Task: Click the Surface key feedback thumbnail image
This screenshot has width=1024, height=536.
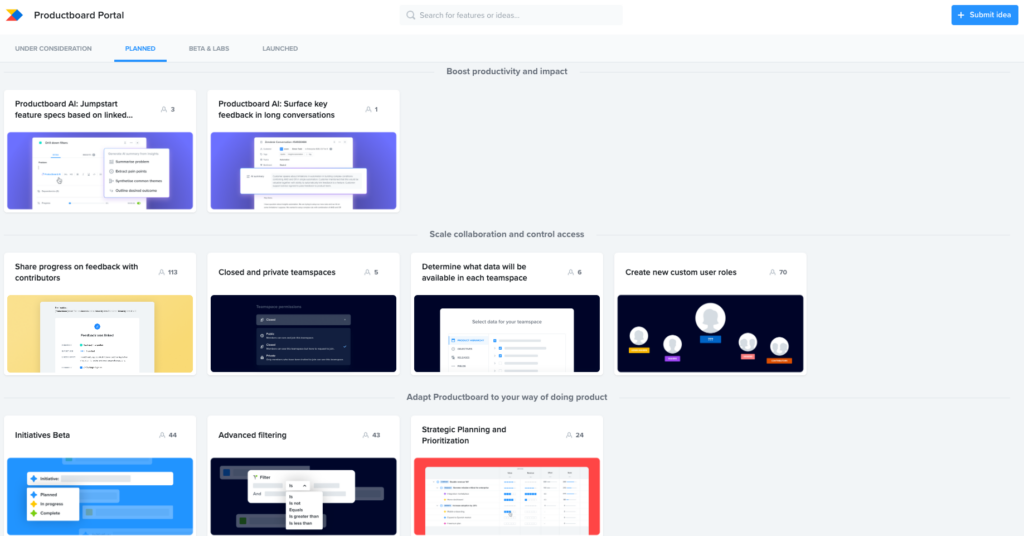Action: [x=303, y=171]
